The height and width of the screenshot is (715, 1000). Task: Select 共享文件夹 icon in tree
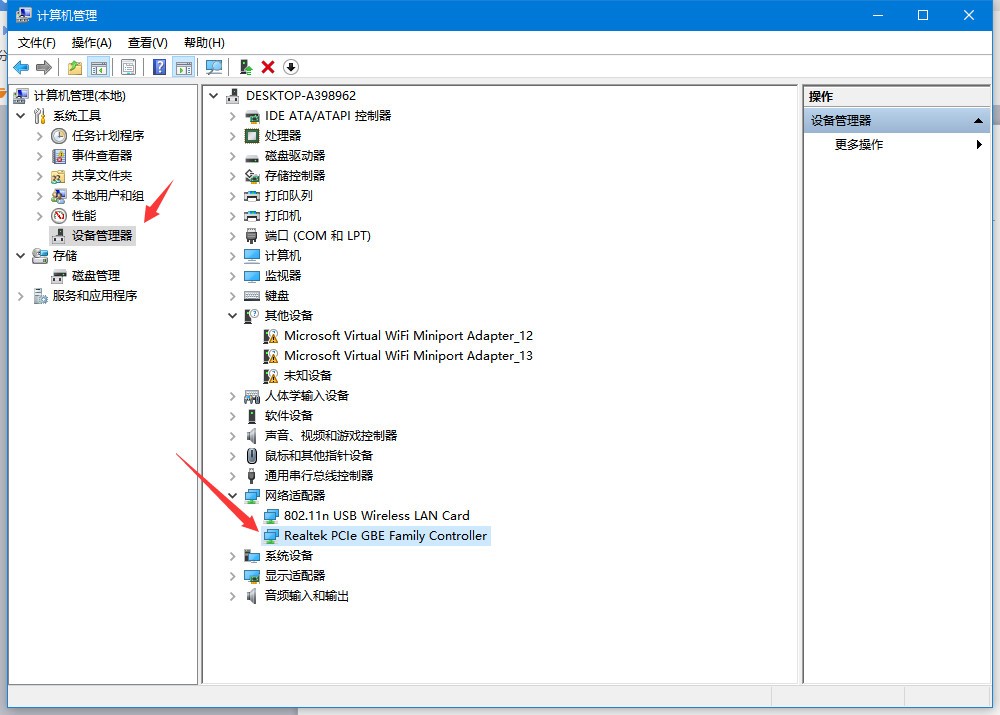tap(59, 176)
